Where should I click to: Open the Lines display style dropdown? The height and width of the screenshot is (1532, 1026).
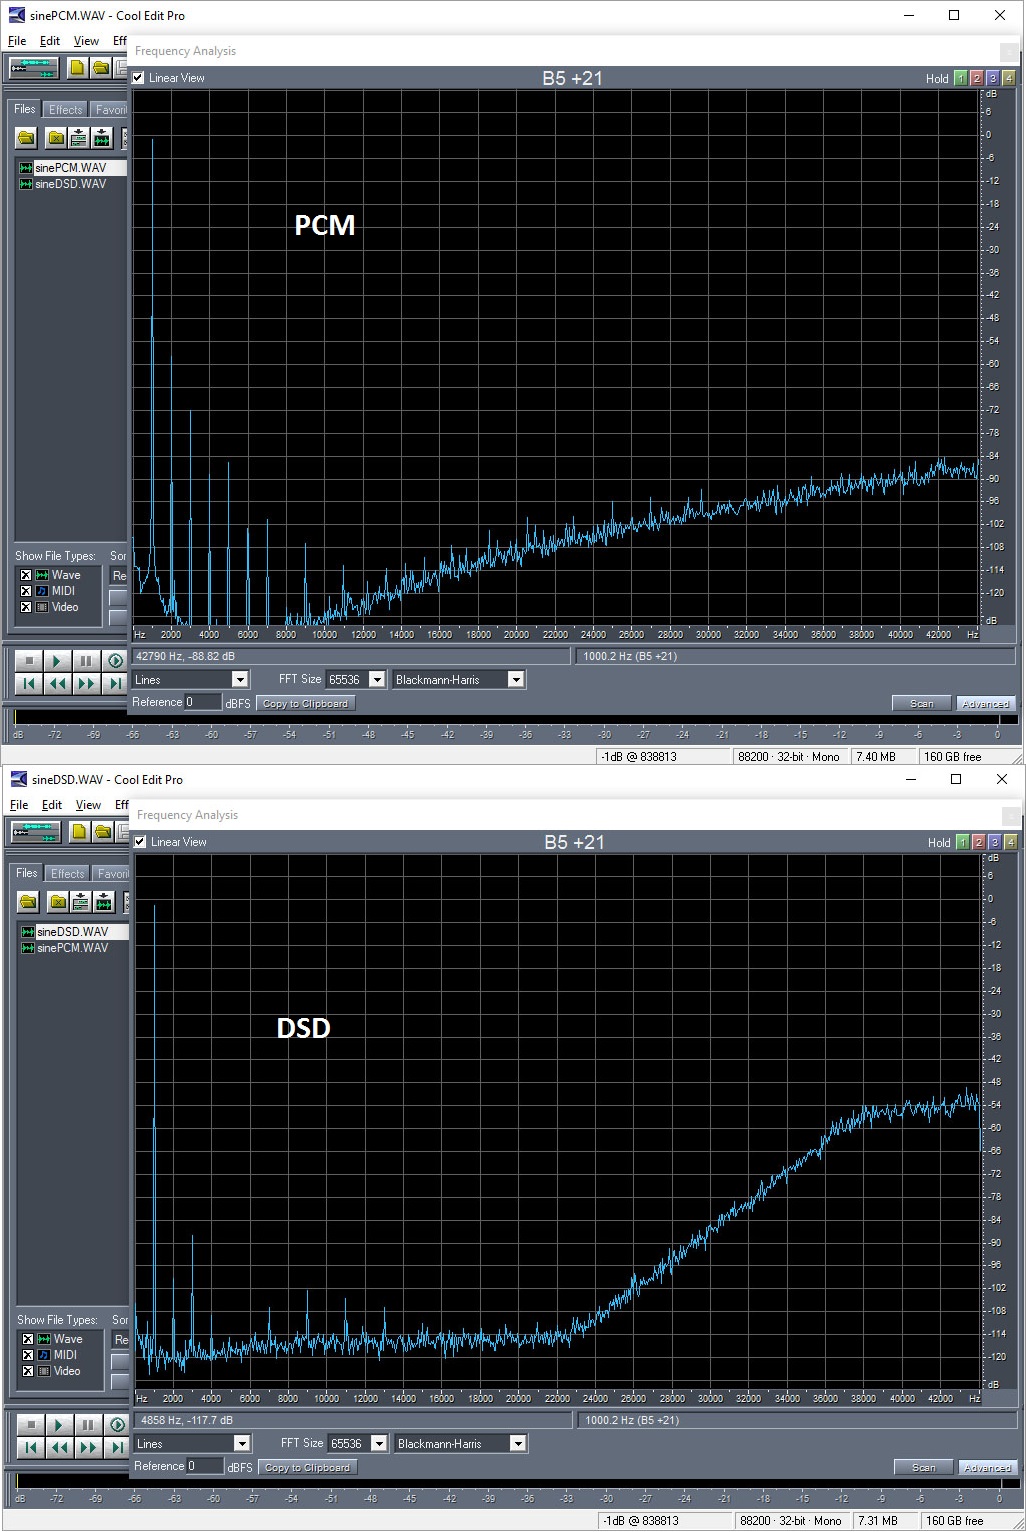(x=240, y=679)
